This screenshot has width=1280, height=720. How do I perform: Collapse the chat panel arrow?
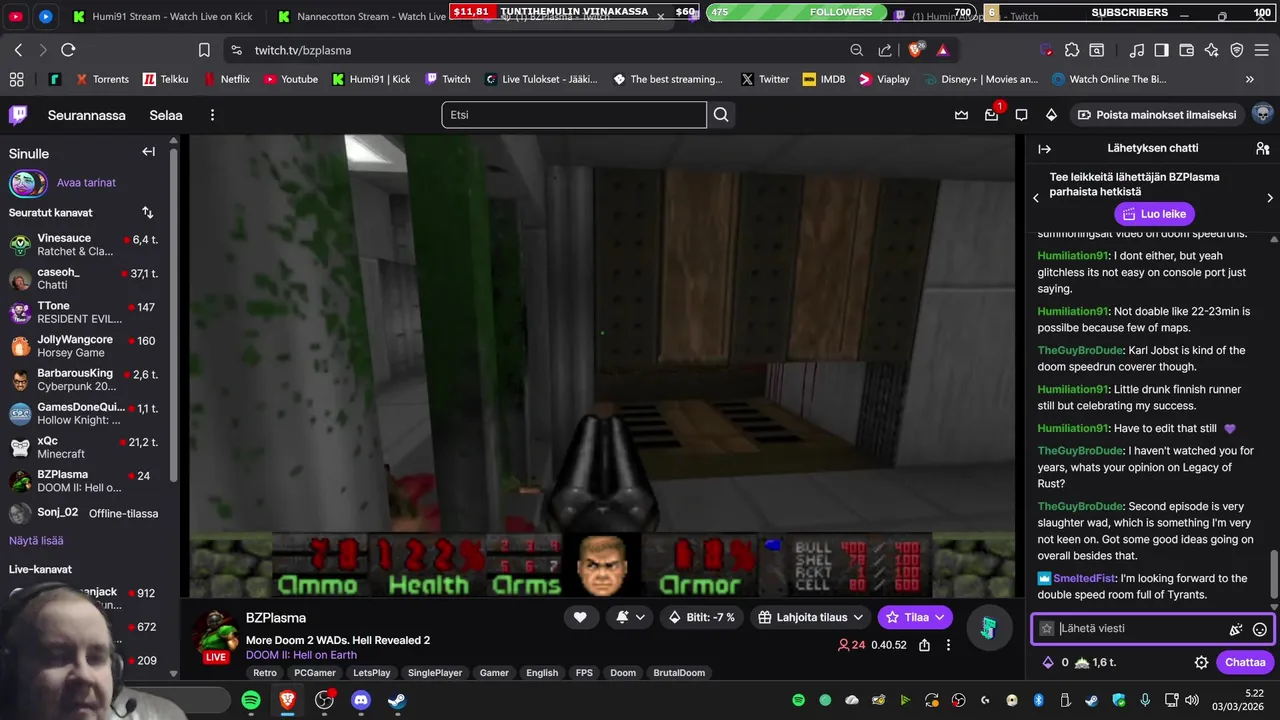1045,148
